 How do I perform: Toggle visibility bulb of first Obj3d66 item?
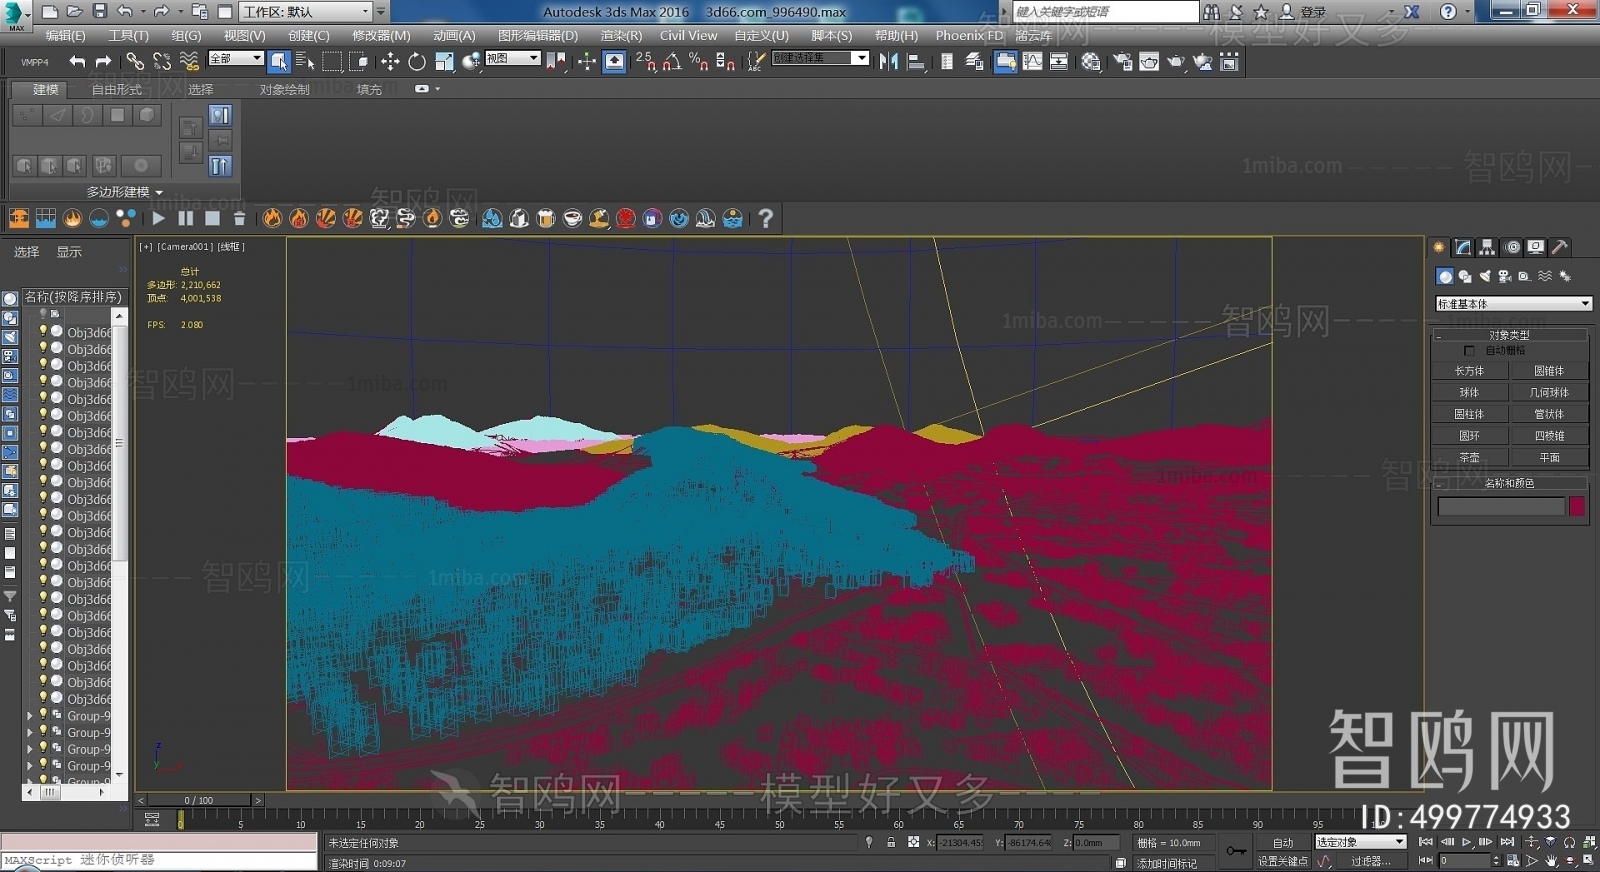[x=43, y=331]
